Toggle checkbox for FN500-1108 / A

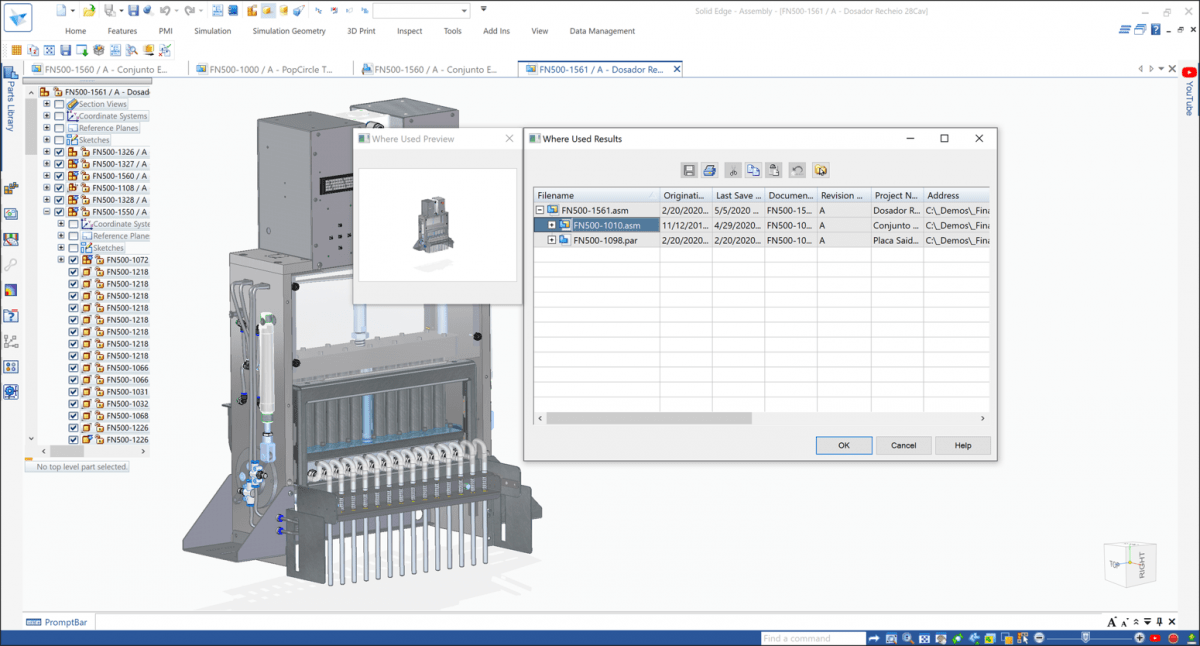pyautogui.click(x=59, y=188)
